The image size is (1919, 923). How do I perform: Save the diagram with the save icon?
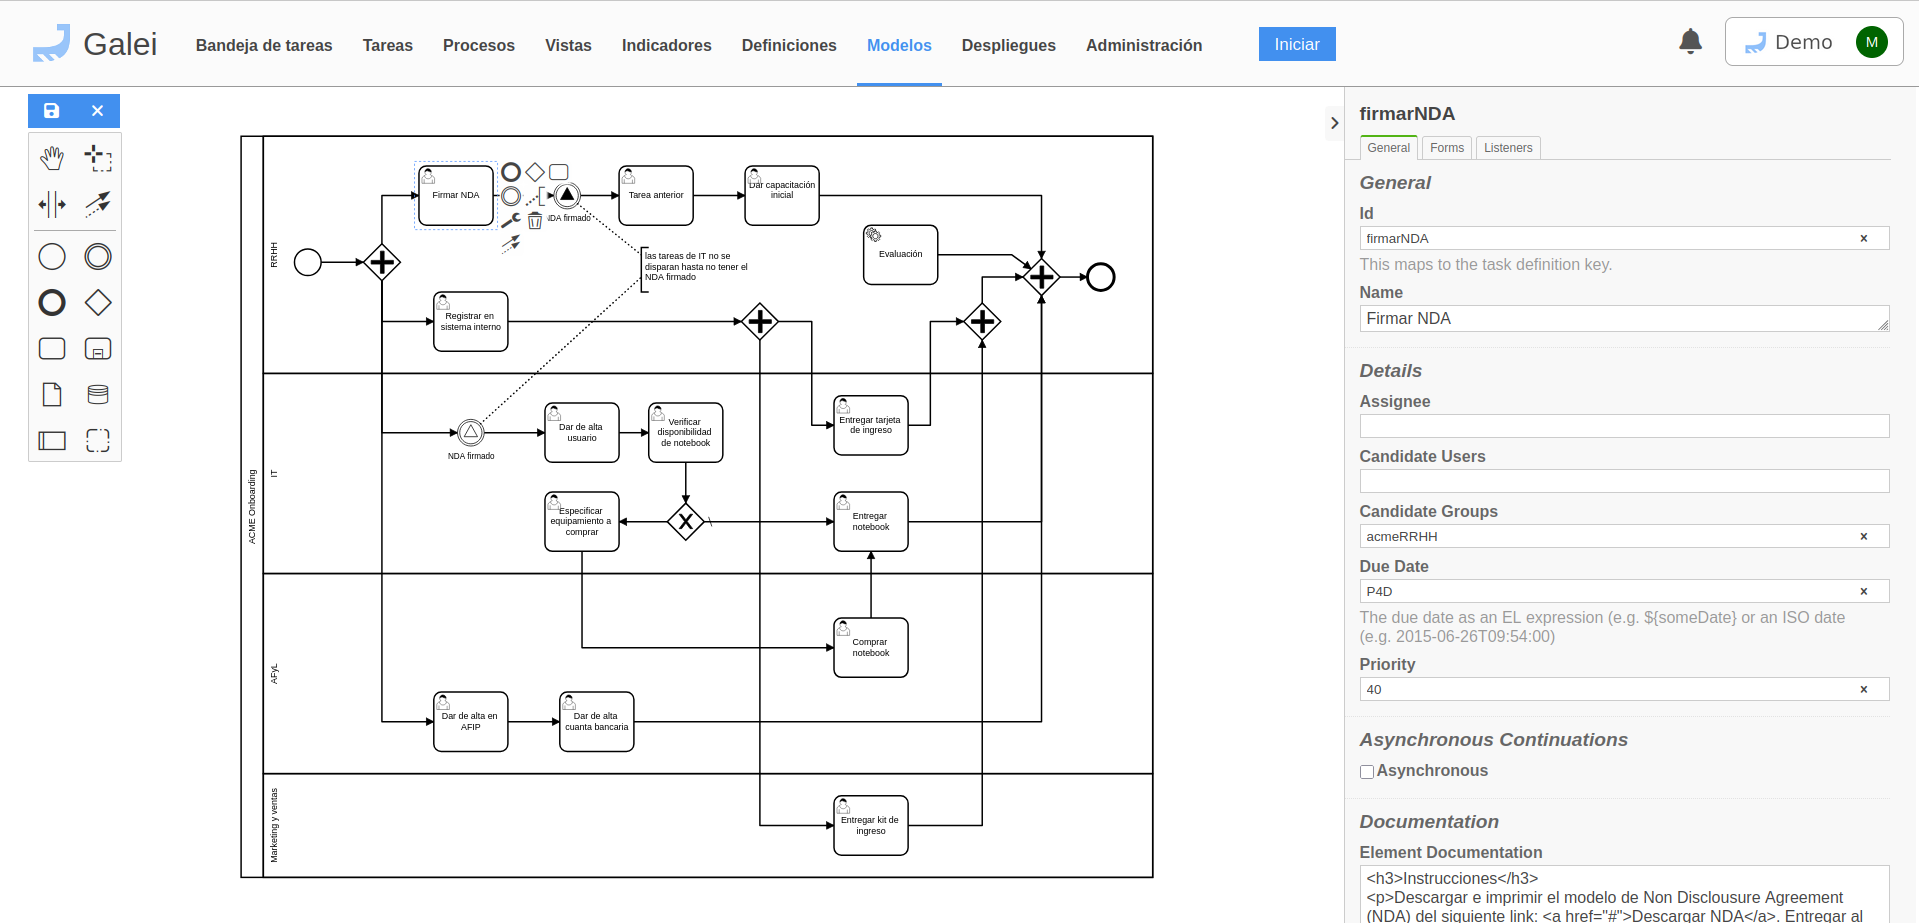[51, 111]
